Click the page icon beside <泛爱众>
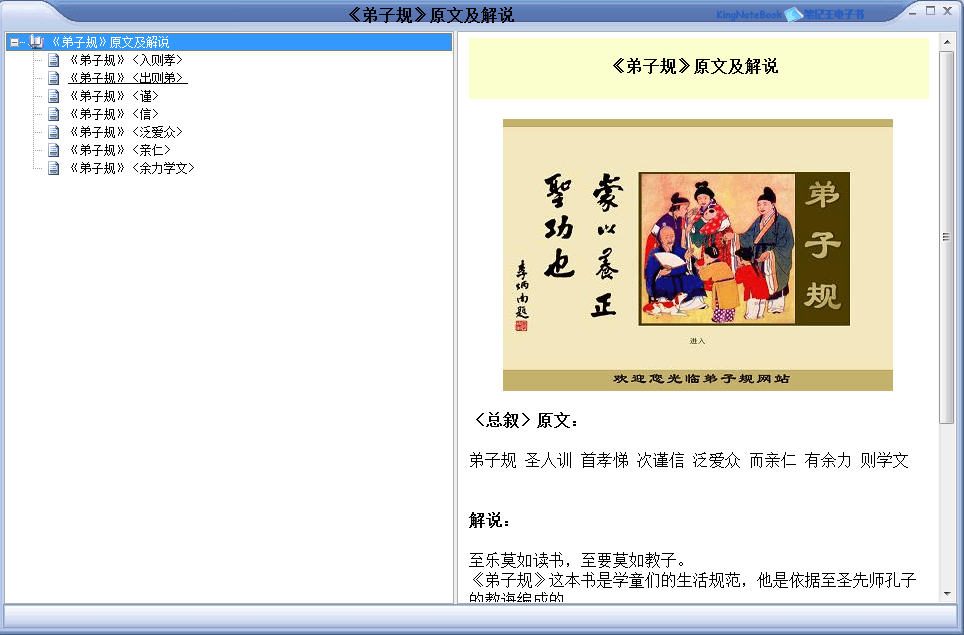This screenshot has height=635, width=964. point(54,132)
